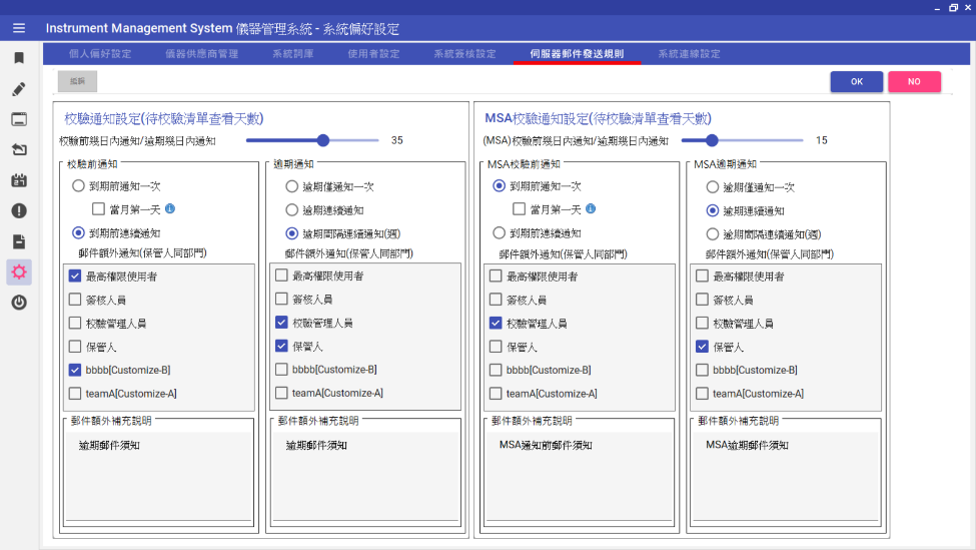Select 逾期間隔連續通知(週) in MSA逾期通知

(713, 235)
